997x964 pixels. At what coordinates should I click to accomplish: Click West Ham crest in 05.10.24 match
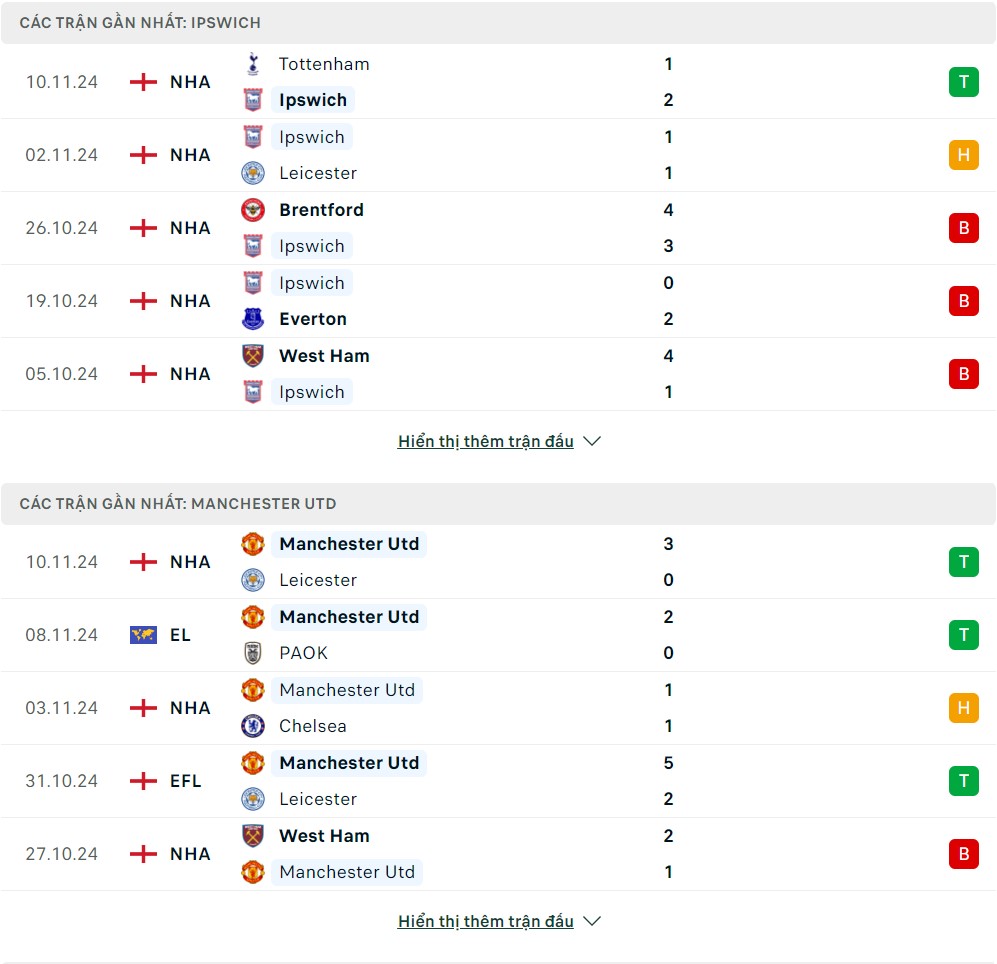[253, 356]
